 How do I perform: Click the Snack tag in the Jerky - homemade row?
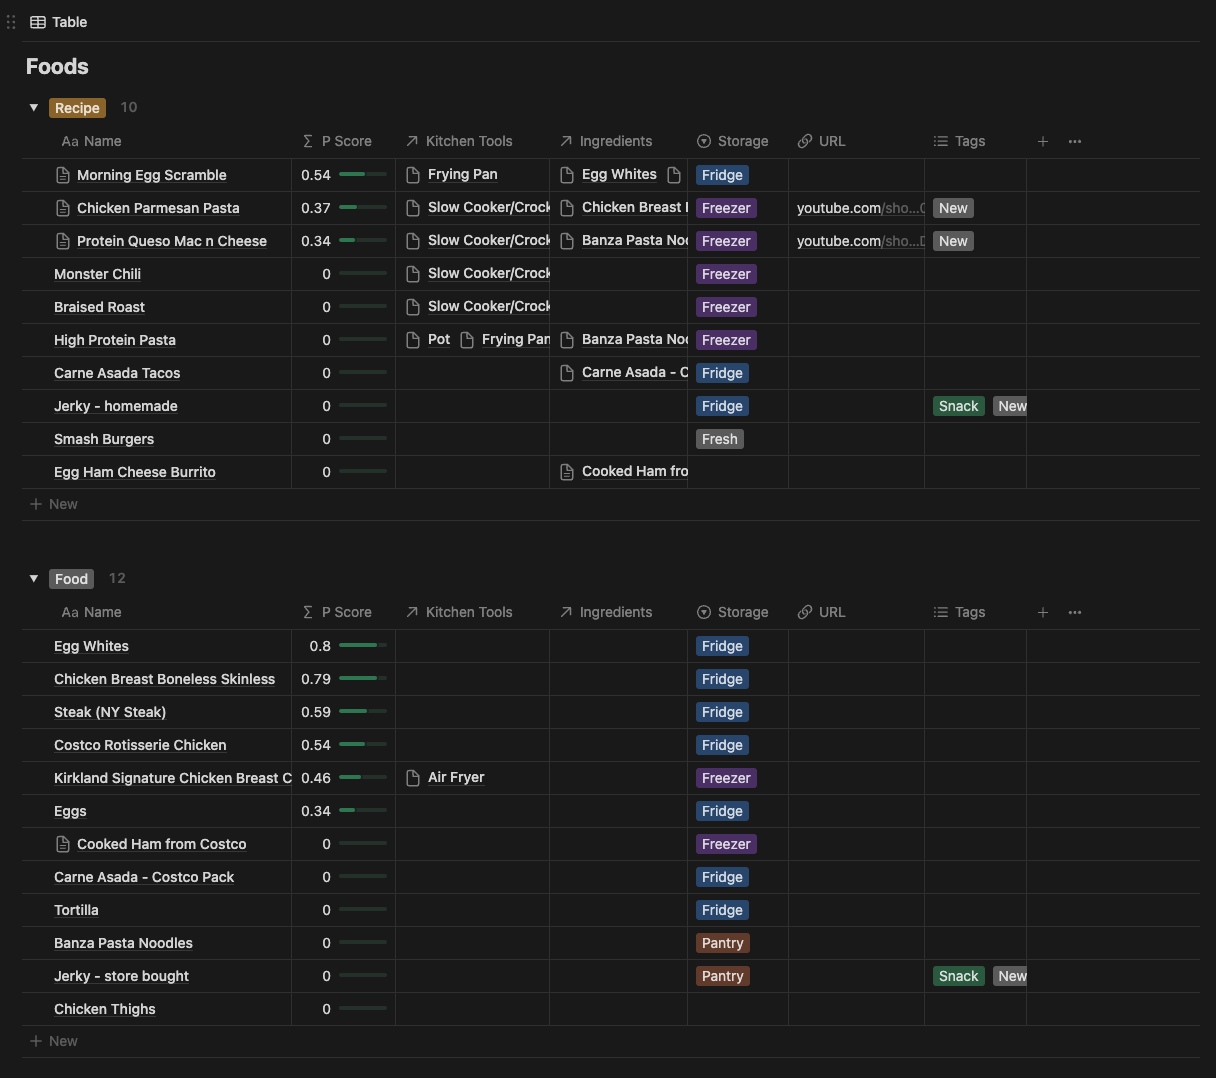(x=958, y=406)
